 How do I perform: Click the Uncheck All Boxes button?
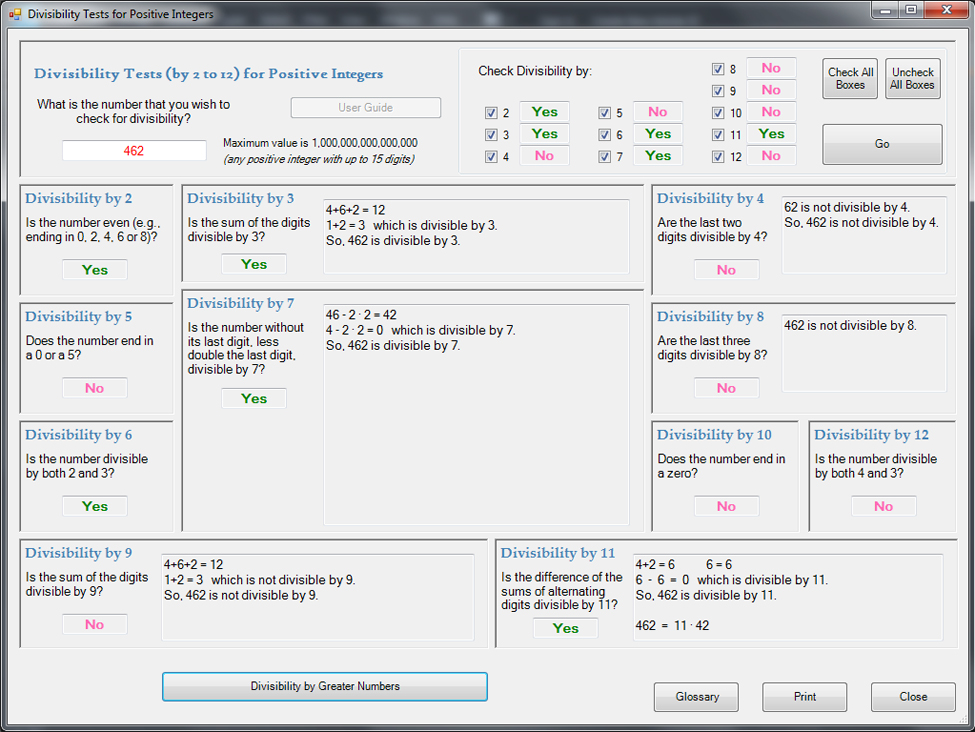click(x=913, y=79)
